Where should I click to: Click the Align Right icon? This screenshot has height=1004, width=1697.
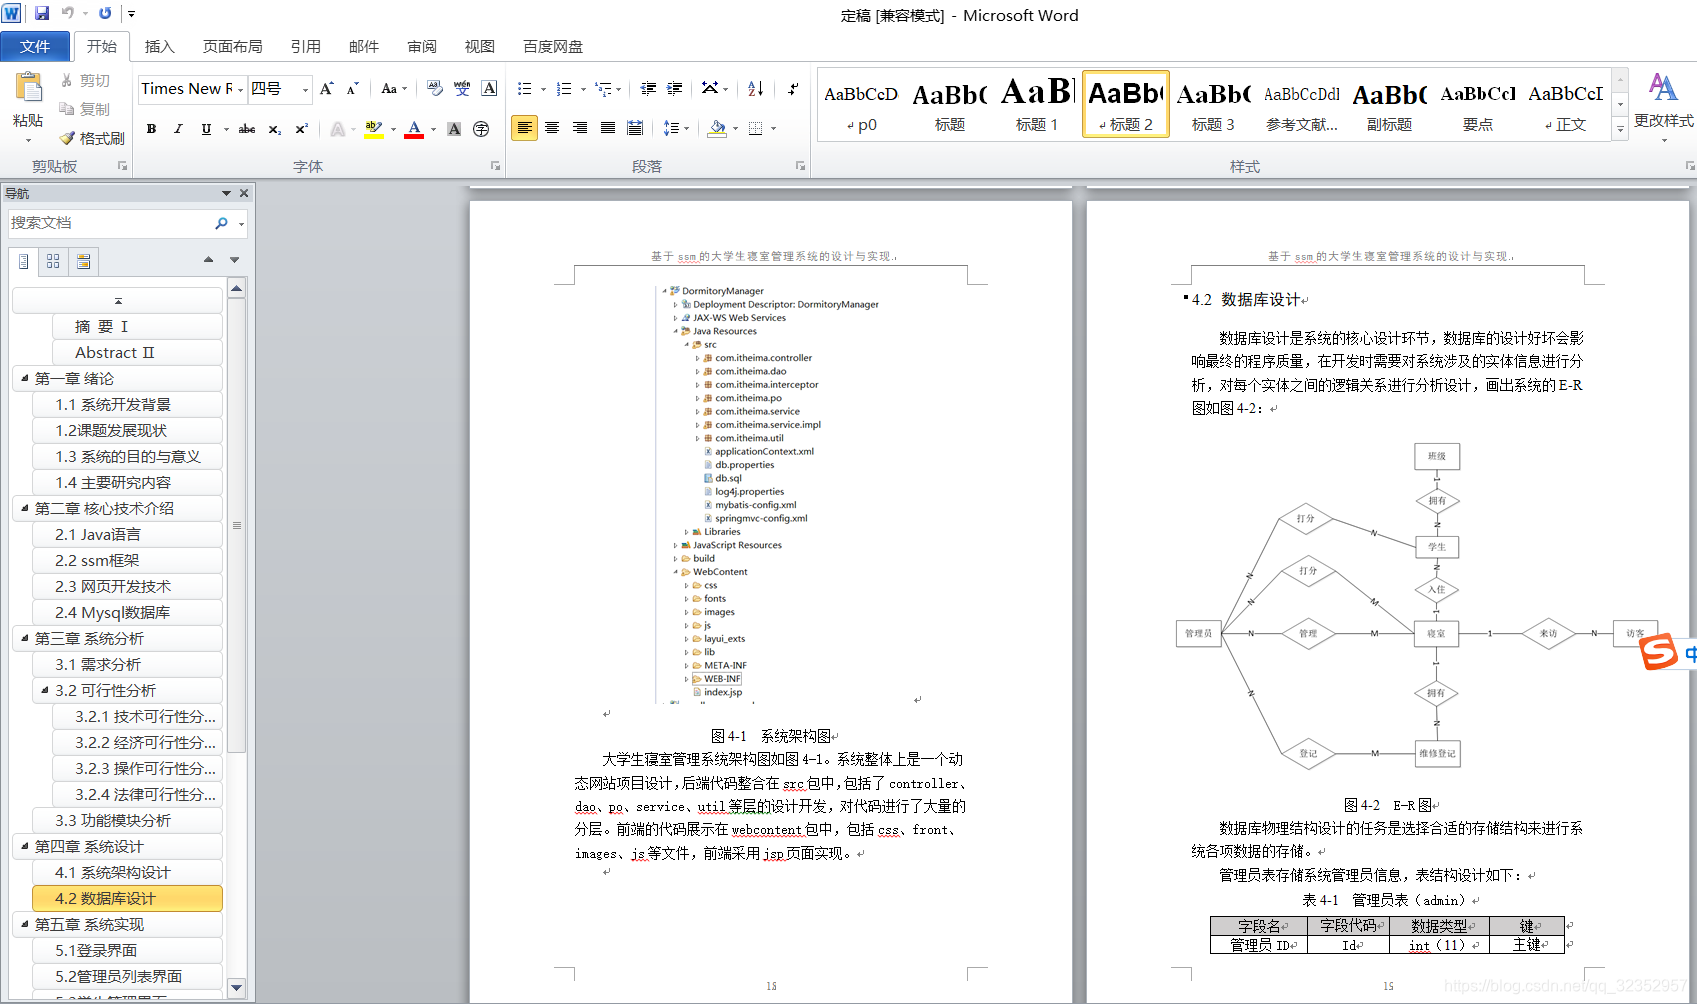(580, 128)
